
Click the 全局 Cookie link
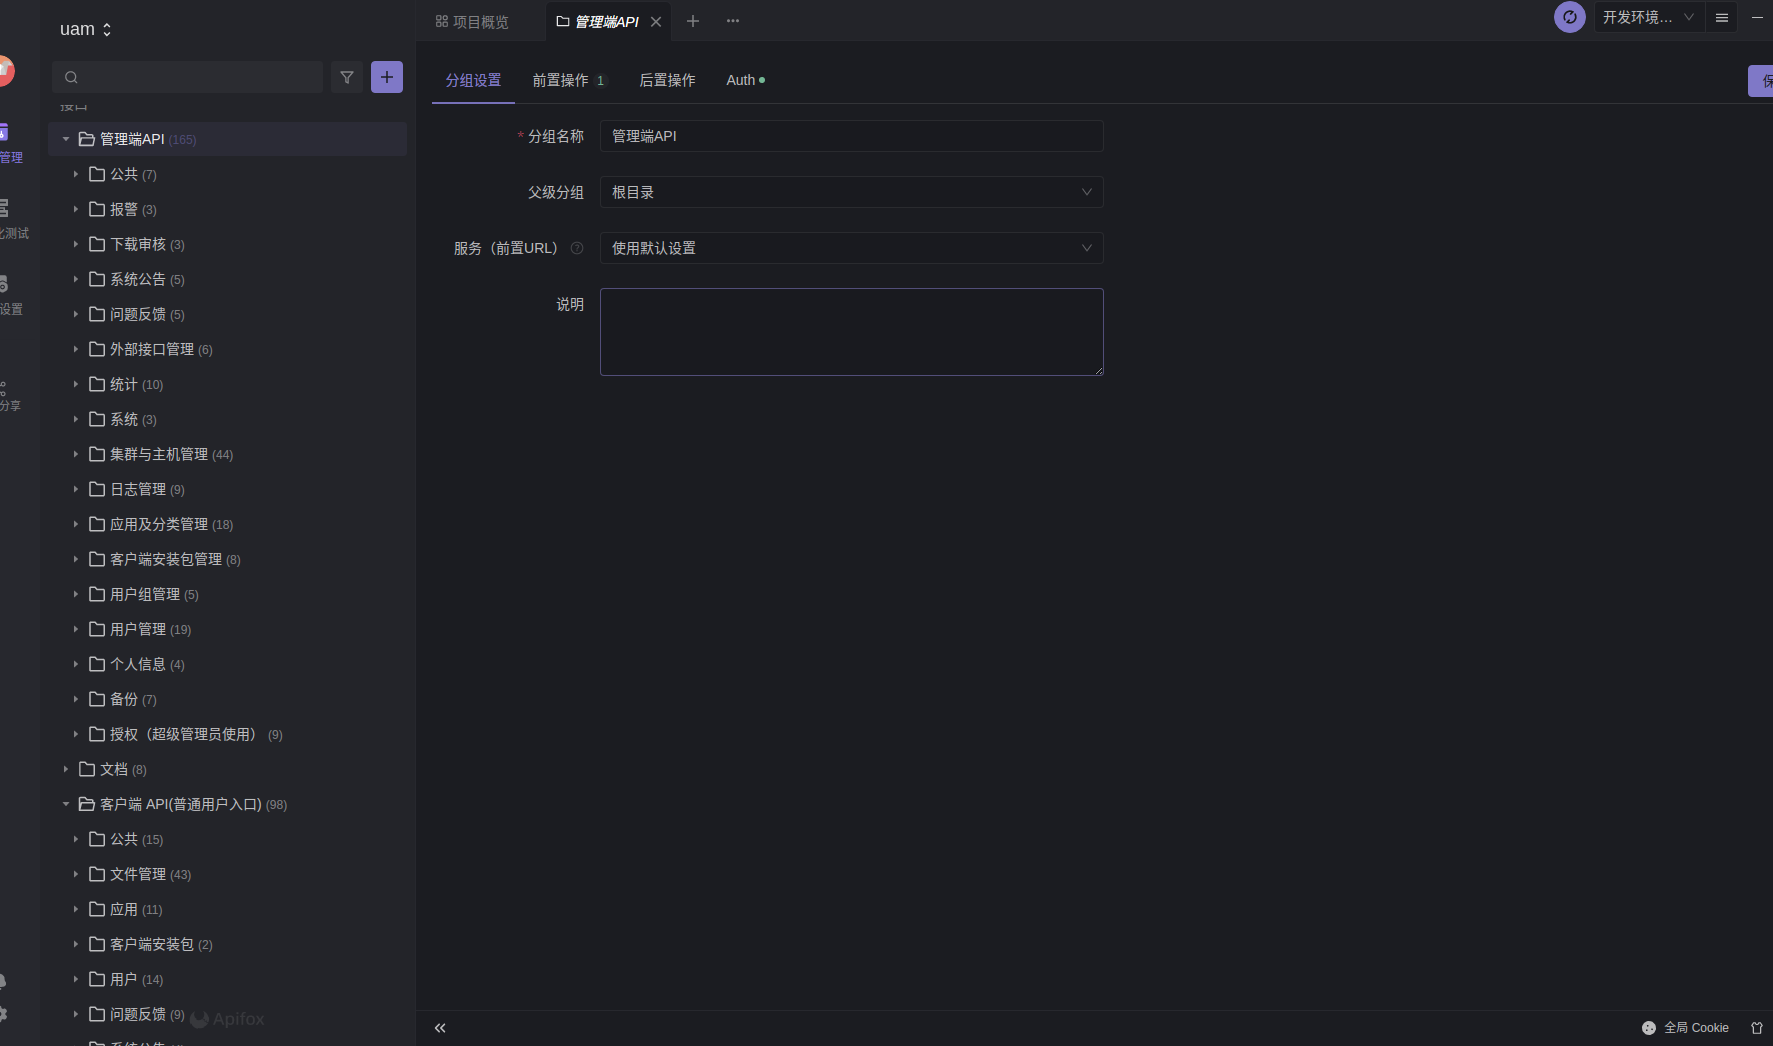(1696, 1028)
